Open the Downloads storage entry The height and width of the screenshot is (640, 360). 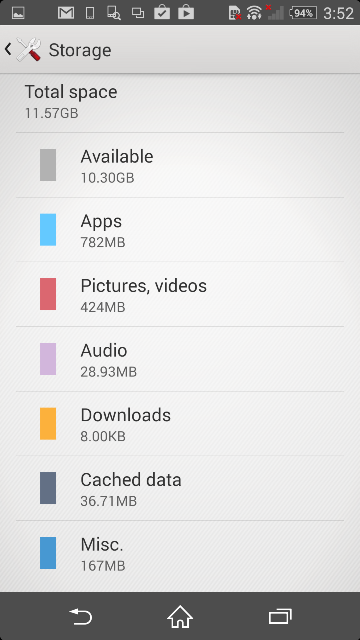pos(180,424)
